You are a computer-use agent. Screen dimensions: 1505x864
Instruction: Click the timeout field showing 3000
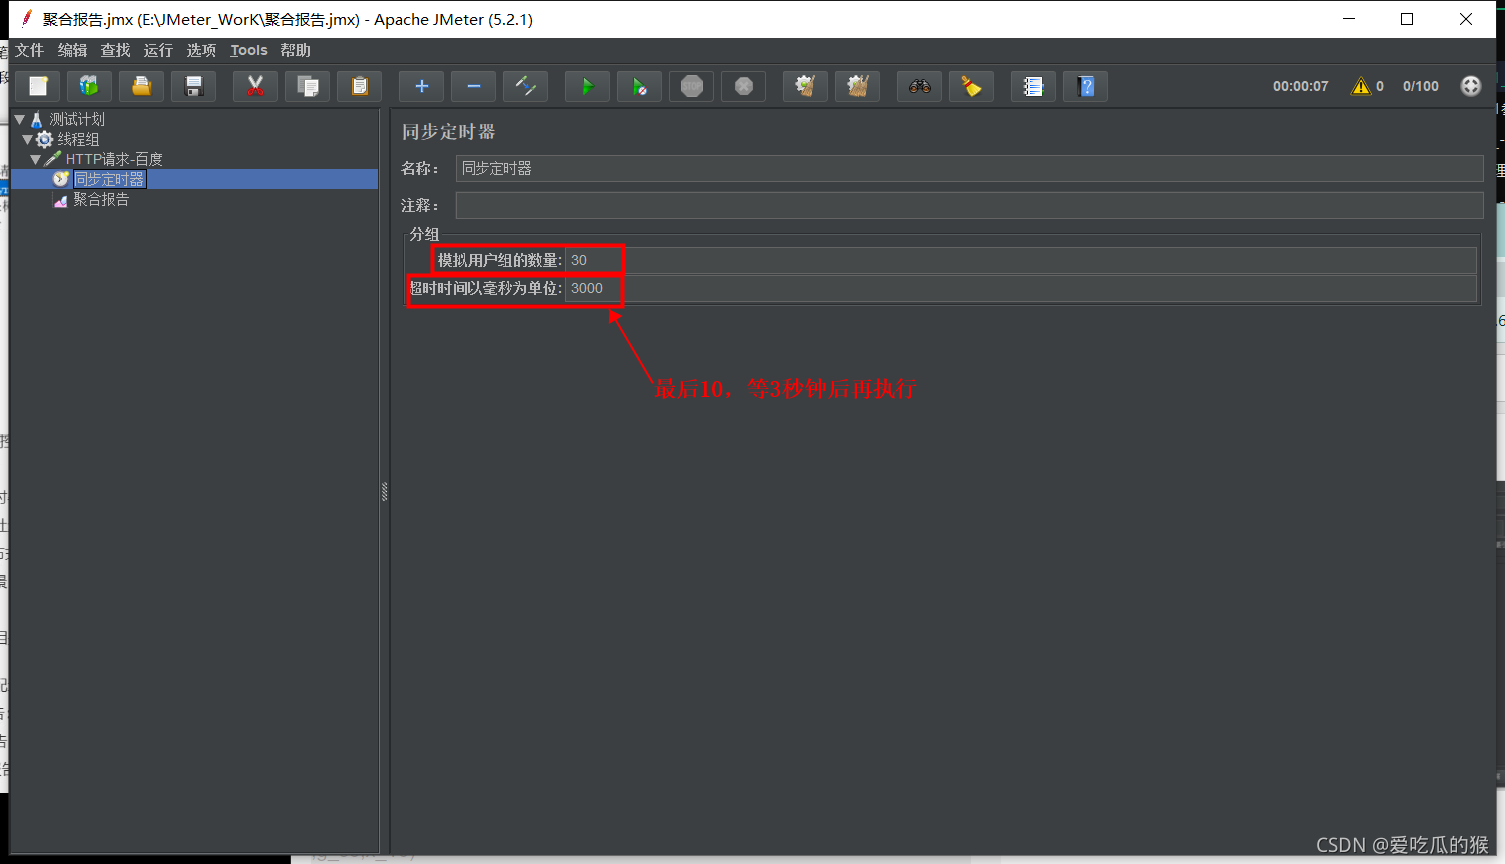(x=1021, y=288)
